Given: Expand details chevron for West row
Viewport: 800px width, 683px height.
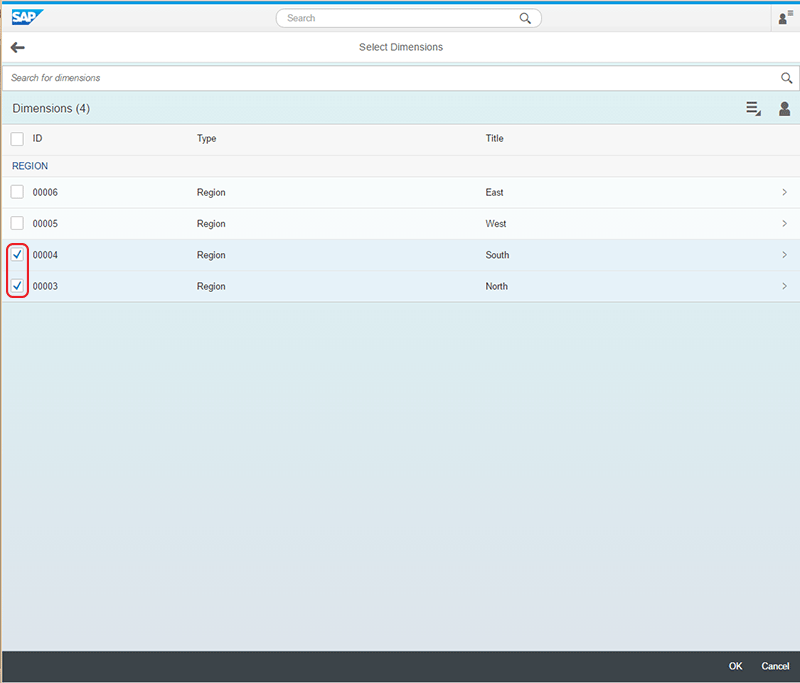Looking at the screenshot, I should pyautogui.click(x=784, y=223).
